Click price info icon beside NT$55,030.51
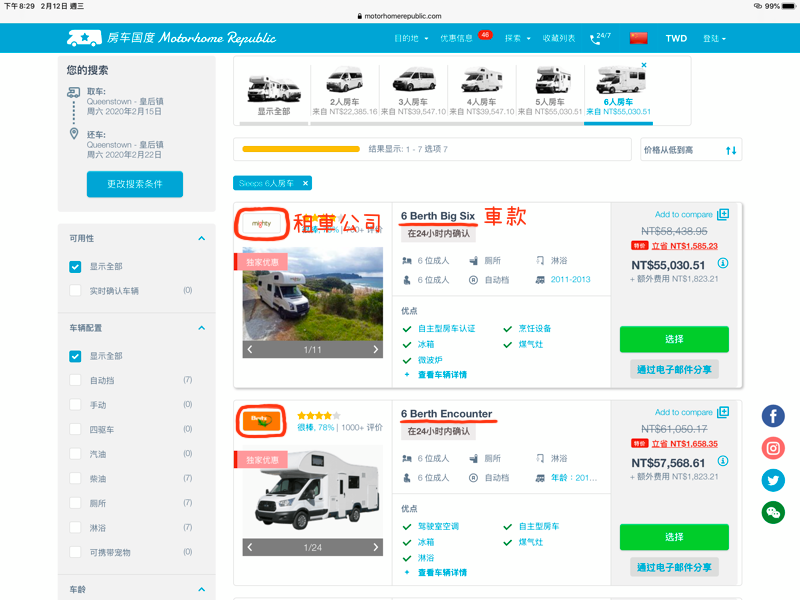 click(x=723, y=264)
